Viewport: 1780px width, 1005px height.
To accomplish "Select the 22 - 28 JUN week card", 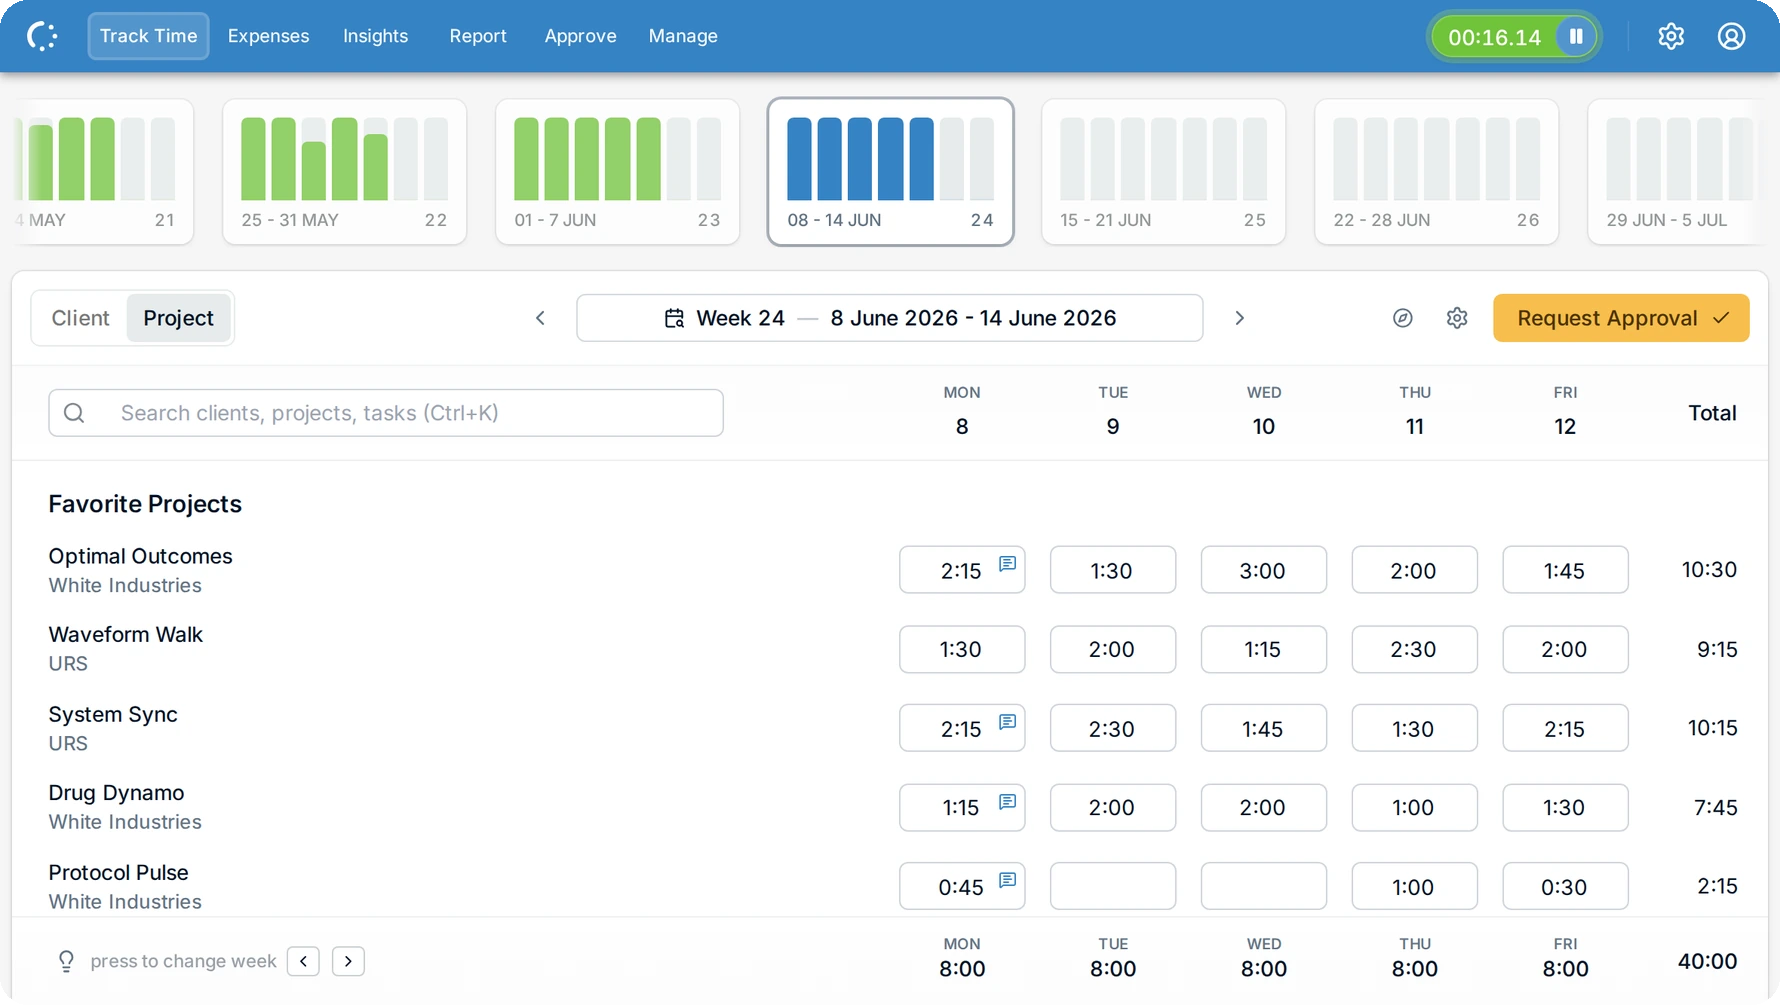I will [1436, 172].
